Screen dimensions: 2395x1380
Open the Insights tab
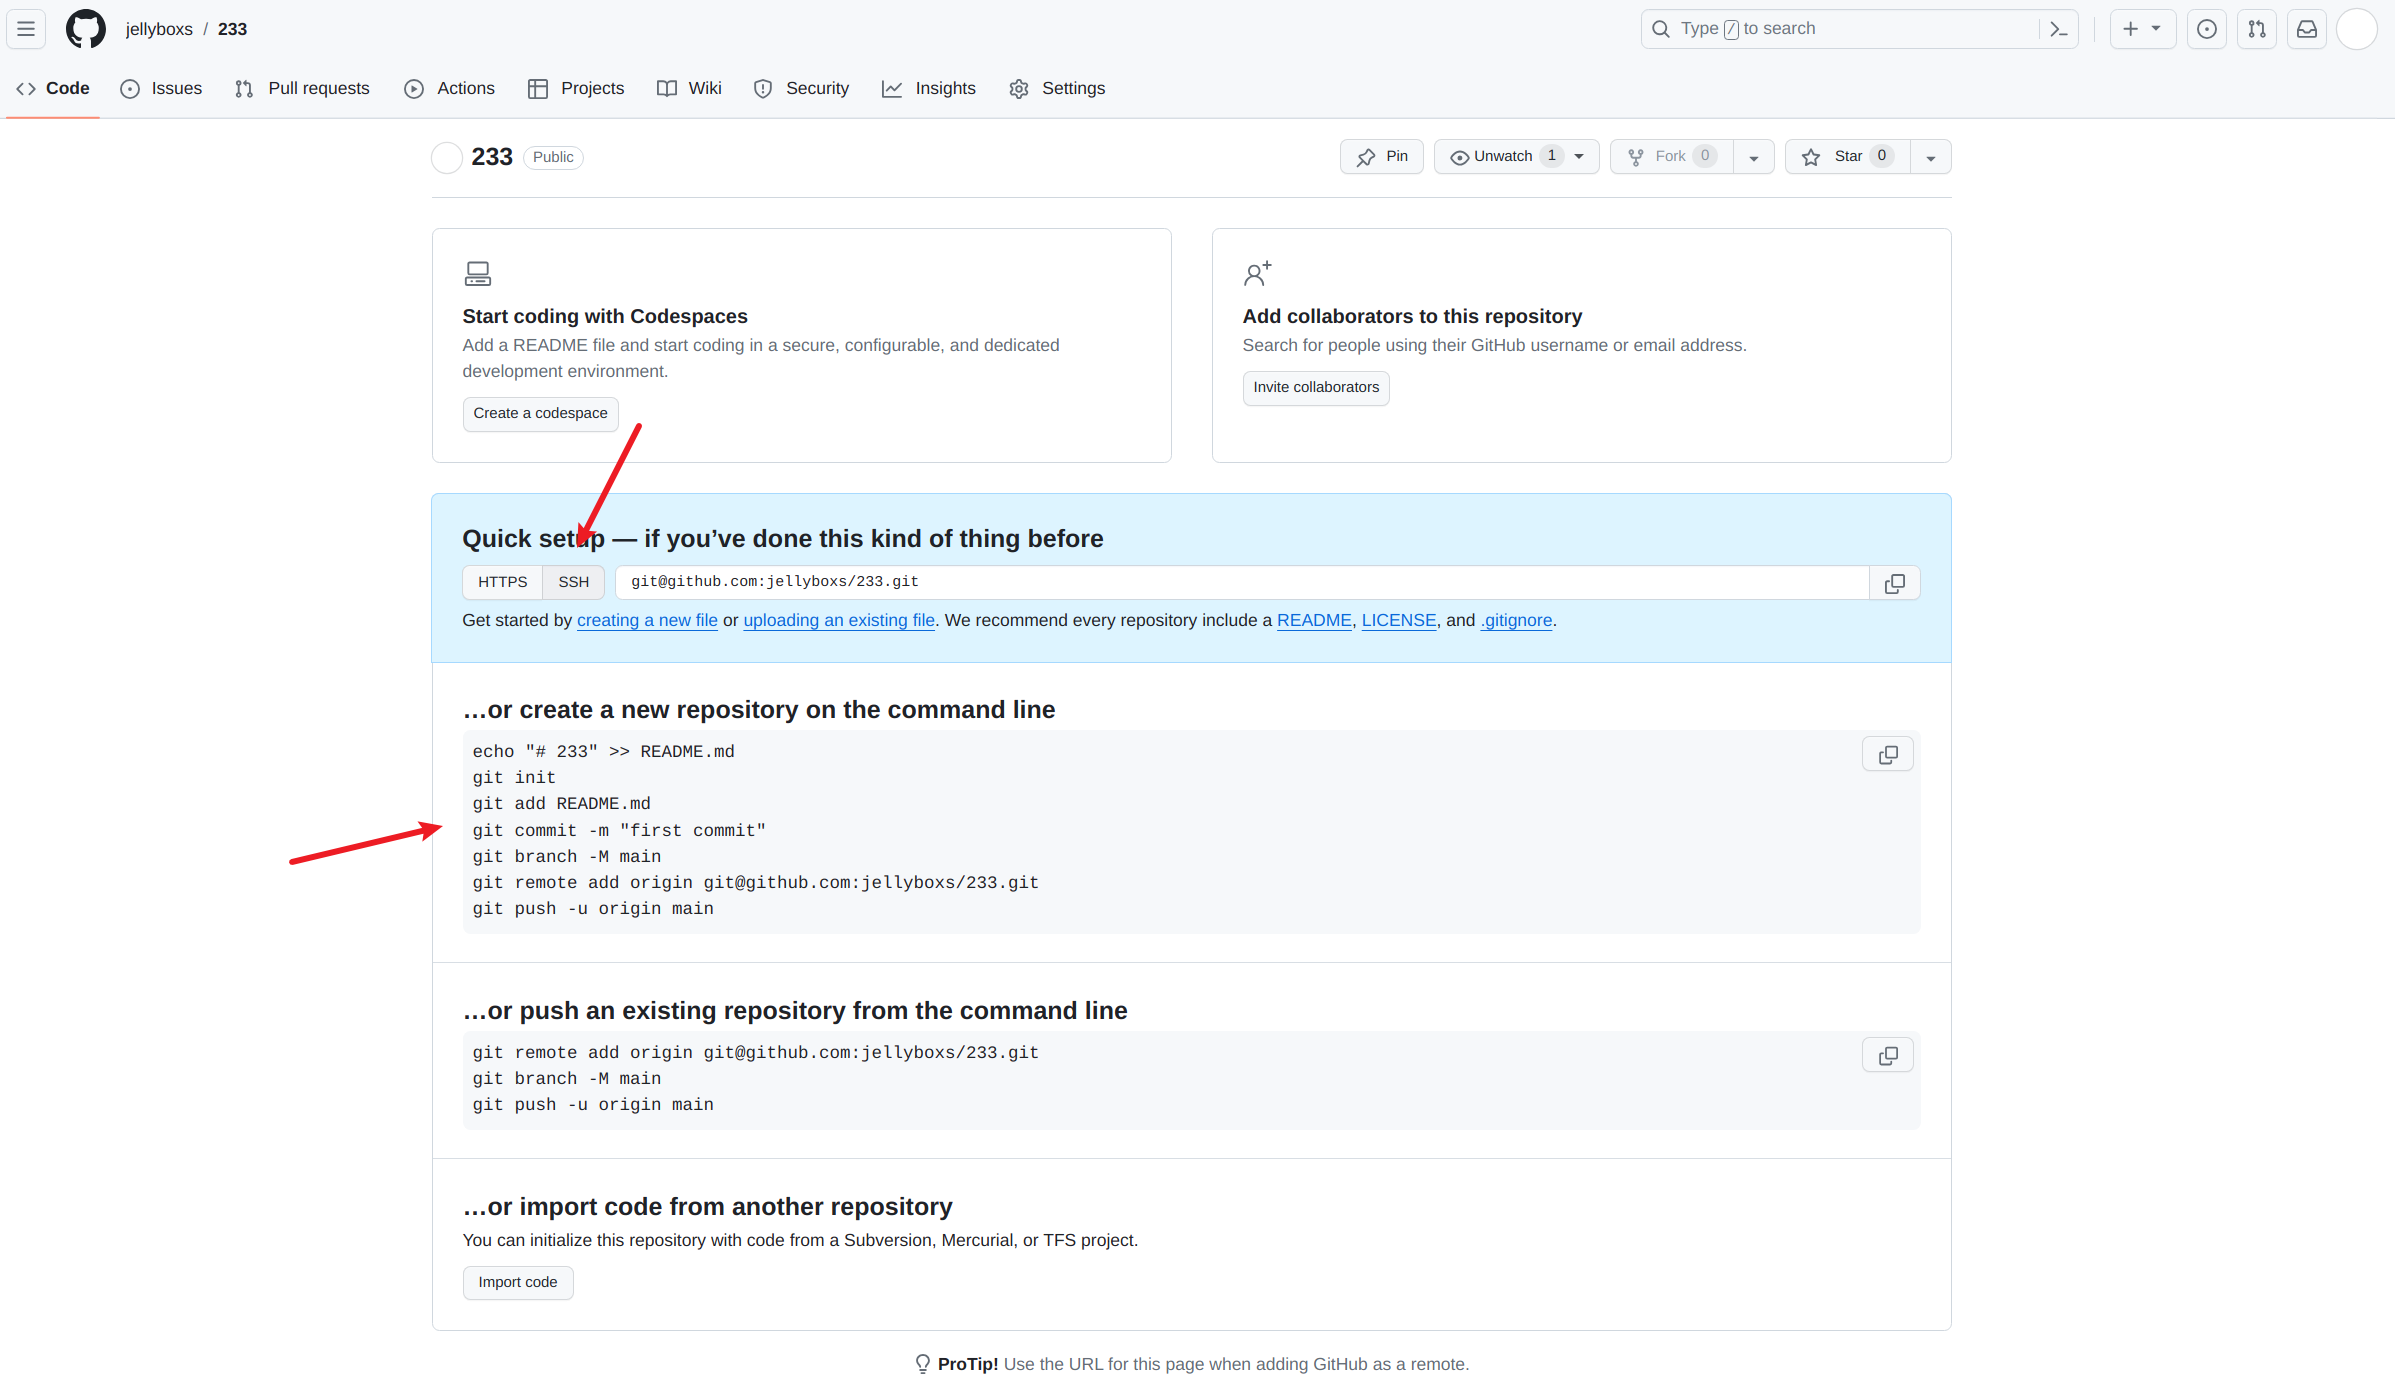coord(929,89)
